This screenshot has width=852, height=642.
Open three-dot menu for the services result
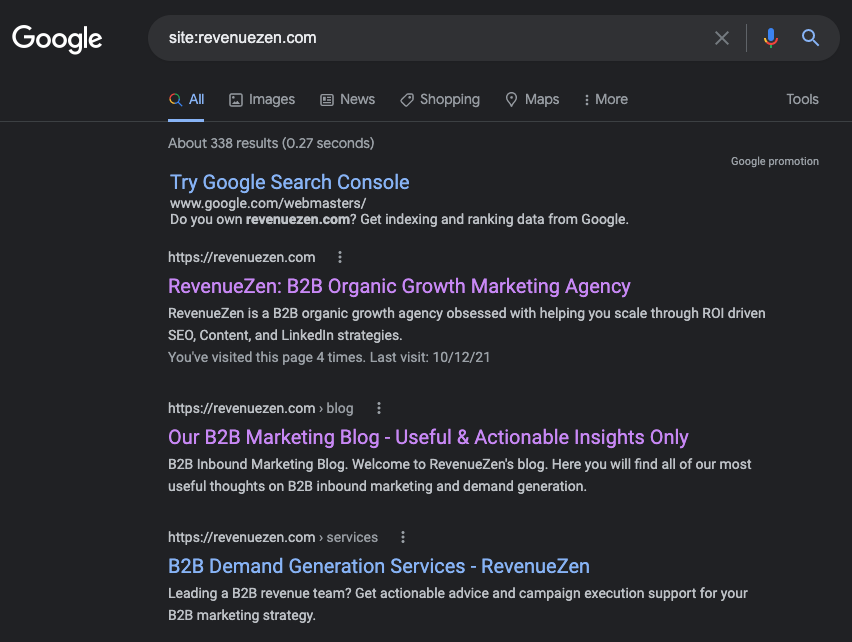point(403,537)
